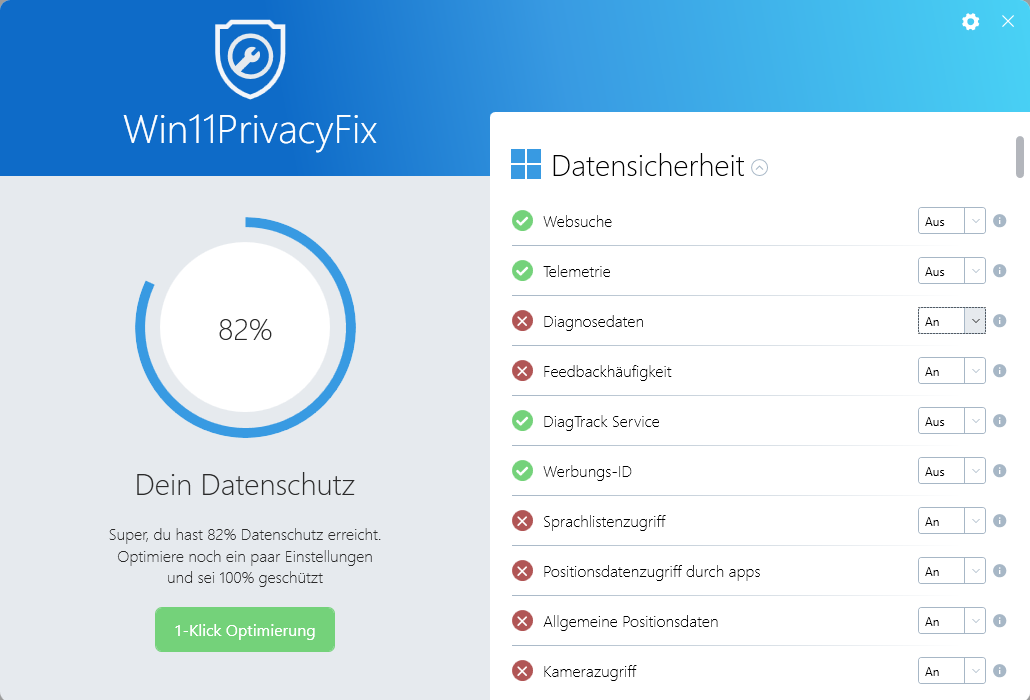Click the 1-Klick Optimierung button
1030x700 pixels.
pos(245,630)
